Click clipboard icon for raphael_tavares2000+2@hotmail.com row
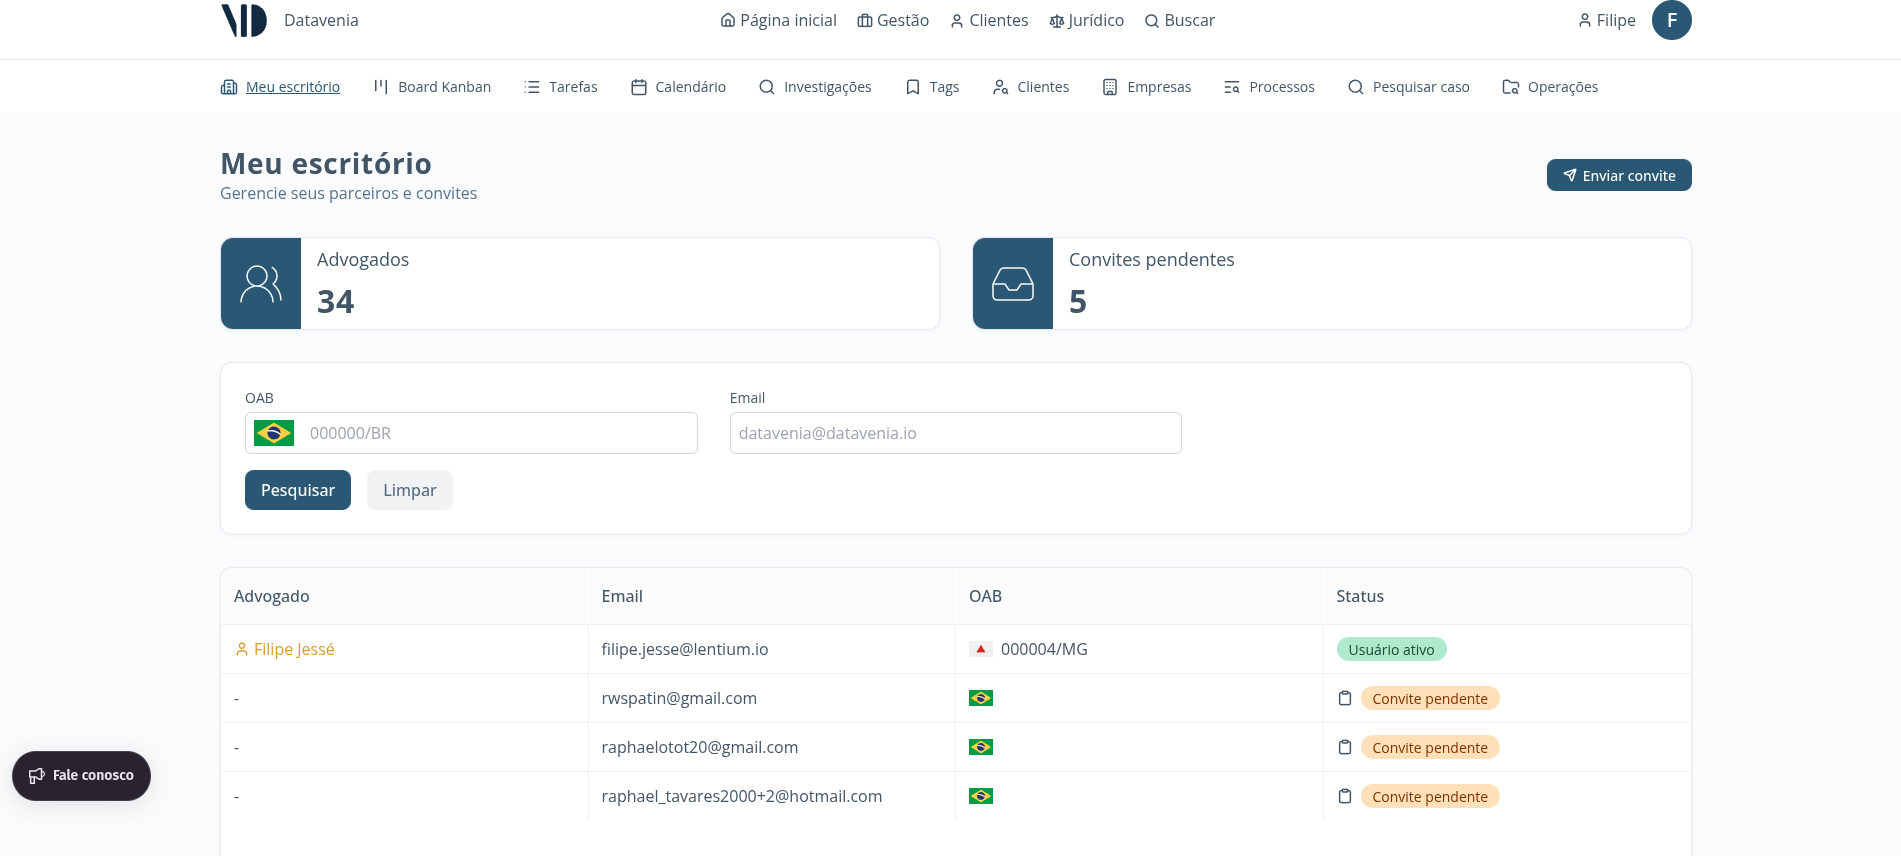The image size is (1901, 856). point(1345,796)
